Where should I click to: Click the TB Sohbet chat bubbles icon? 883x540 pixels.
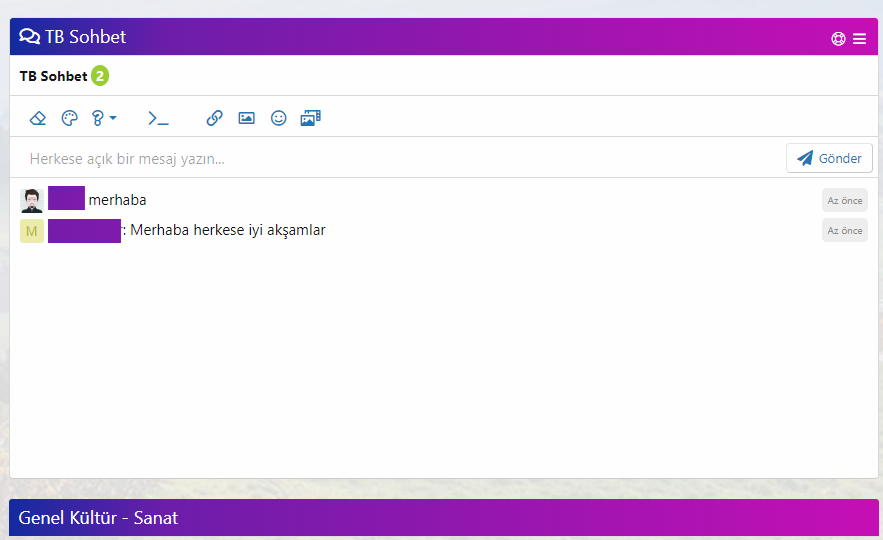tap(29, 37)
